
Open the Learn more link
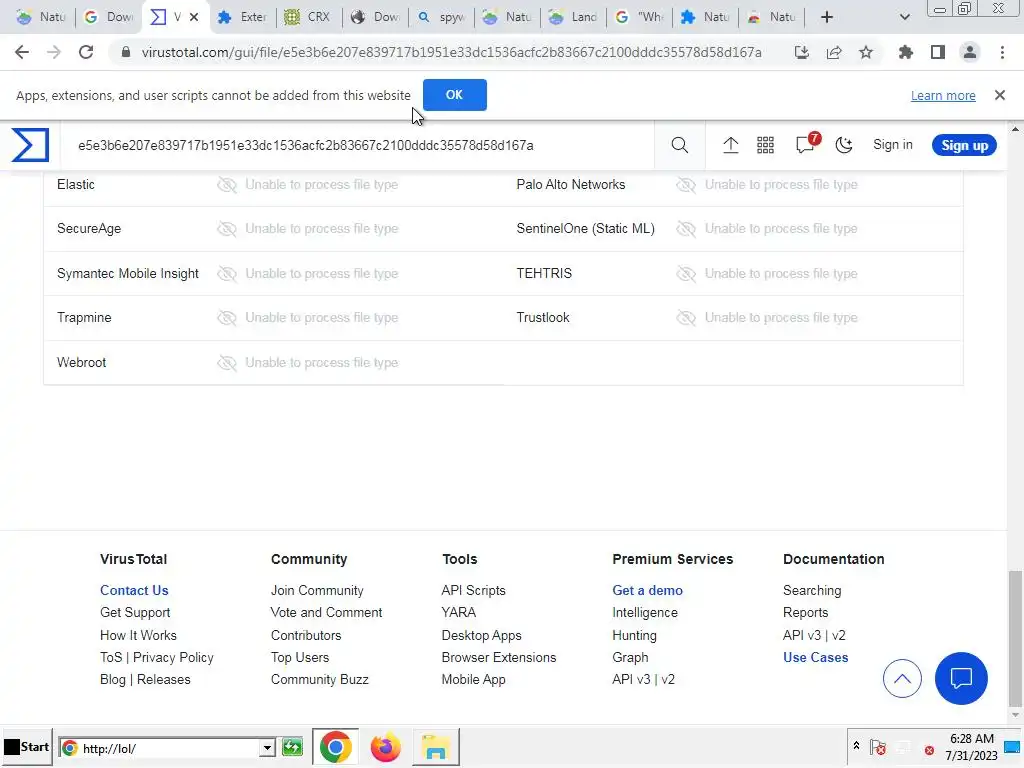pos(943,95)
